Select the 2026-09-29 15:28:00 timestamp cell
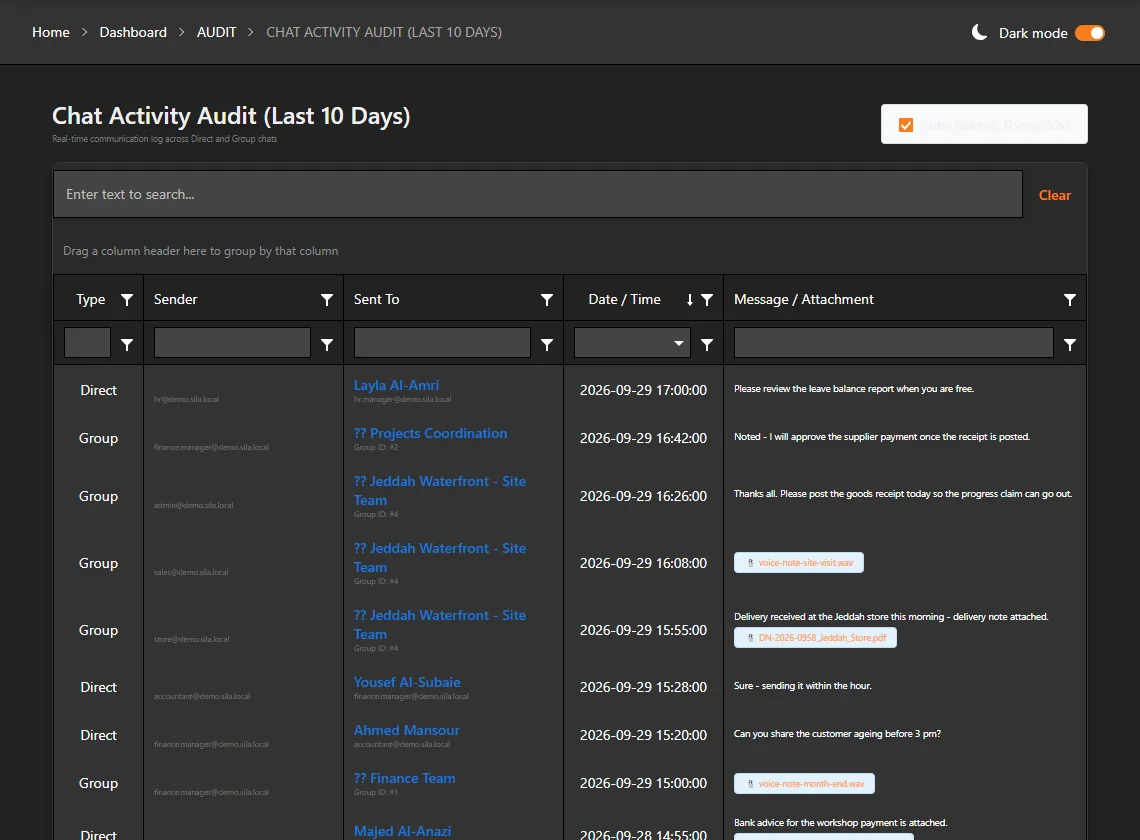Viewport: 1140px width, 840px height. click(x=643, y=687)
